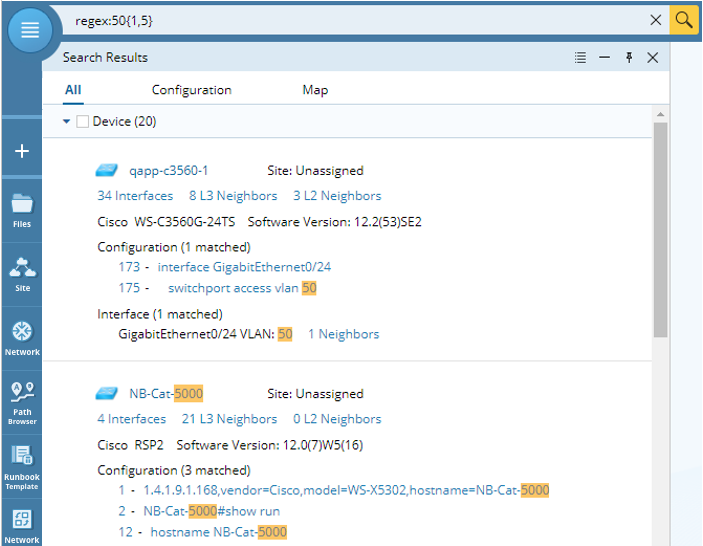This screenshot has height=546, width=703.
Task: Click the 34 Interfaces link
Action: pos(135,196)
